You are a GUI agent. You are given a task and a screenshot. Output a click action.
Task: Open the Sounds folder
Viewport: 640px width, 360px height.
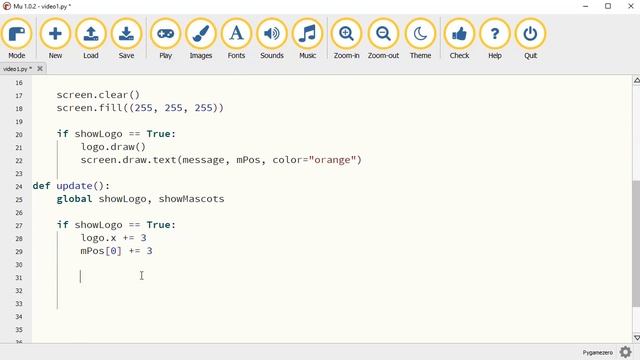[272, 39]
